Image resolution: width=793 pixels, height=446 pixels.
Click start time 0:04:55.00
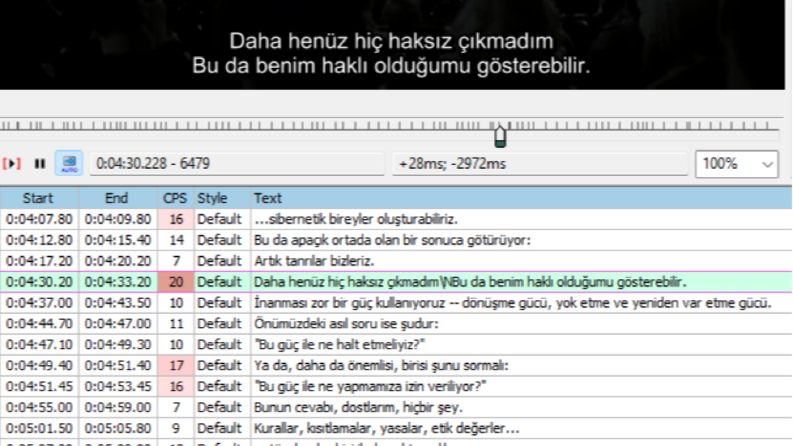pos(39,407)
